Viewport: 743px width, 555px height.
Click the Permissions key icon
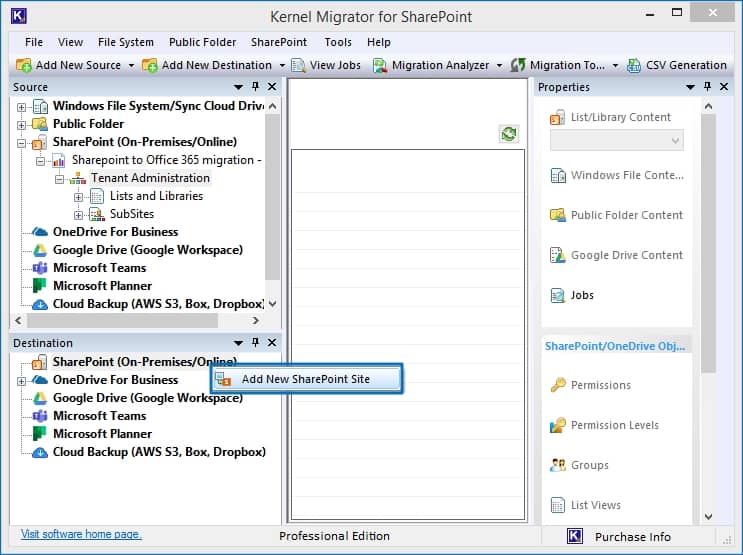558,385
